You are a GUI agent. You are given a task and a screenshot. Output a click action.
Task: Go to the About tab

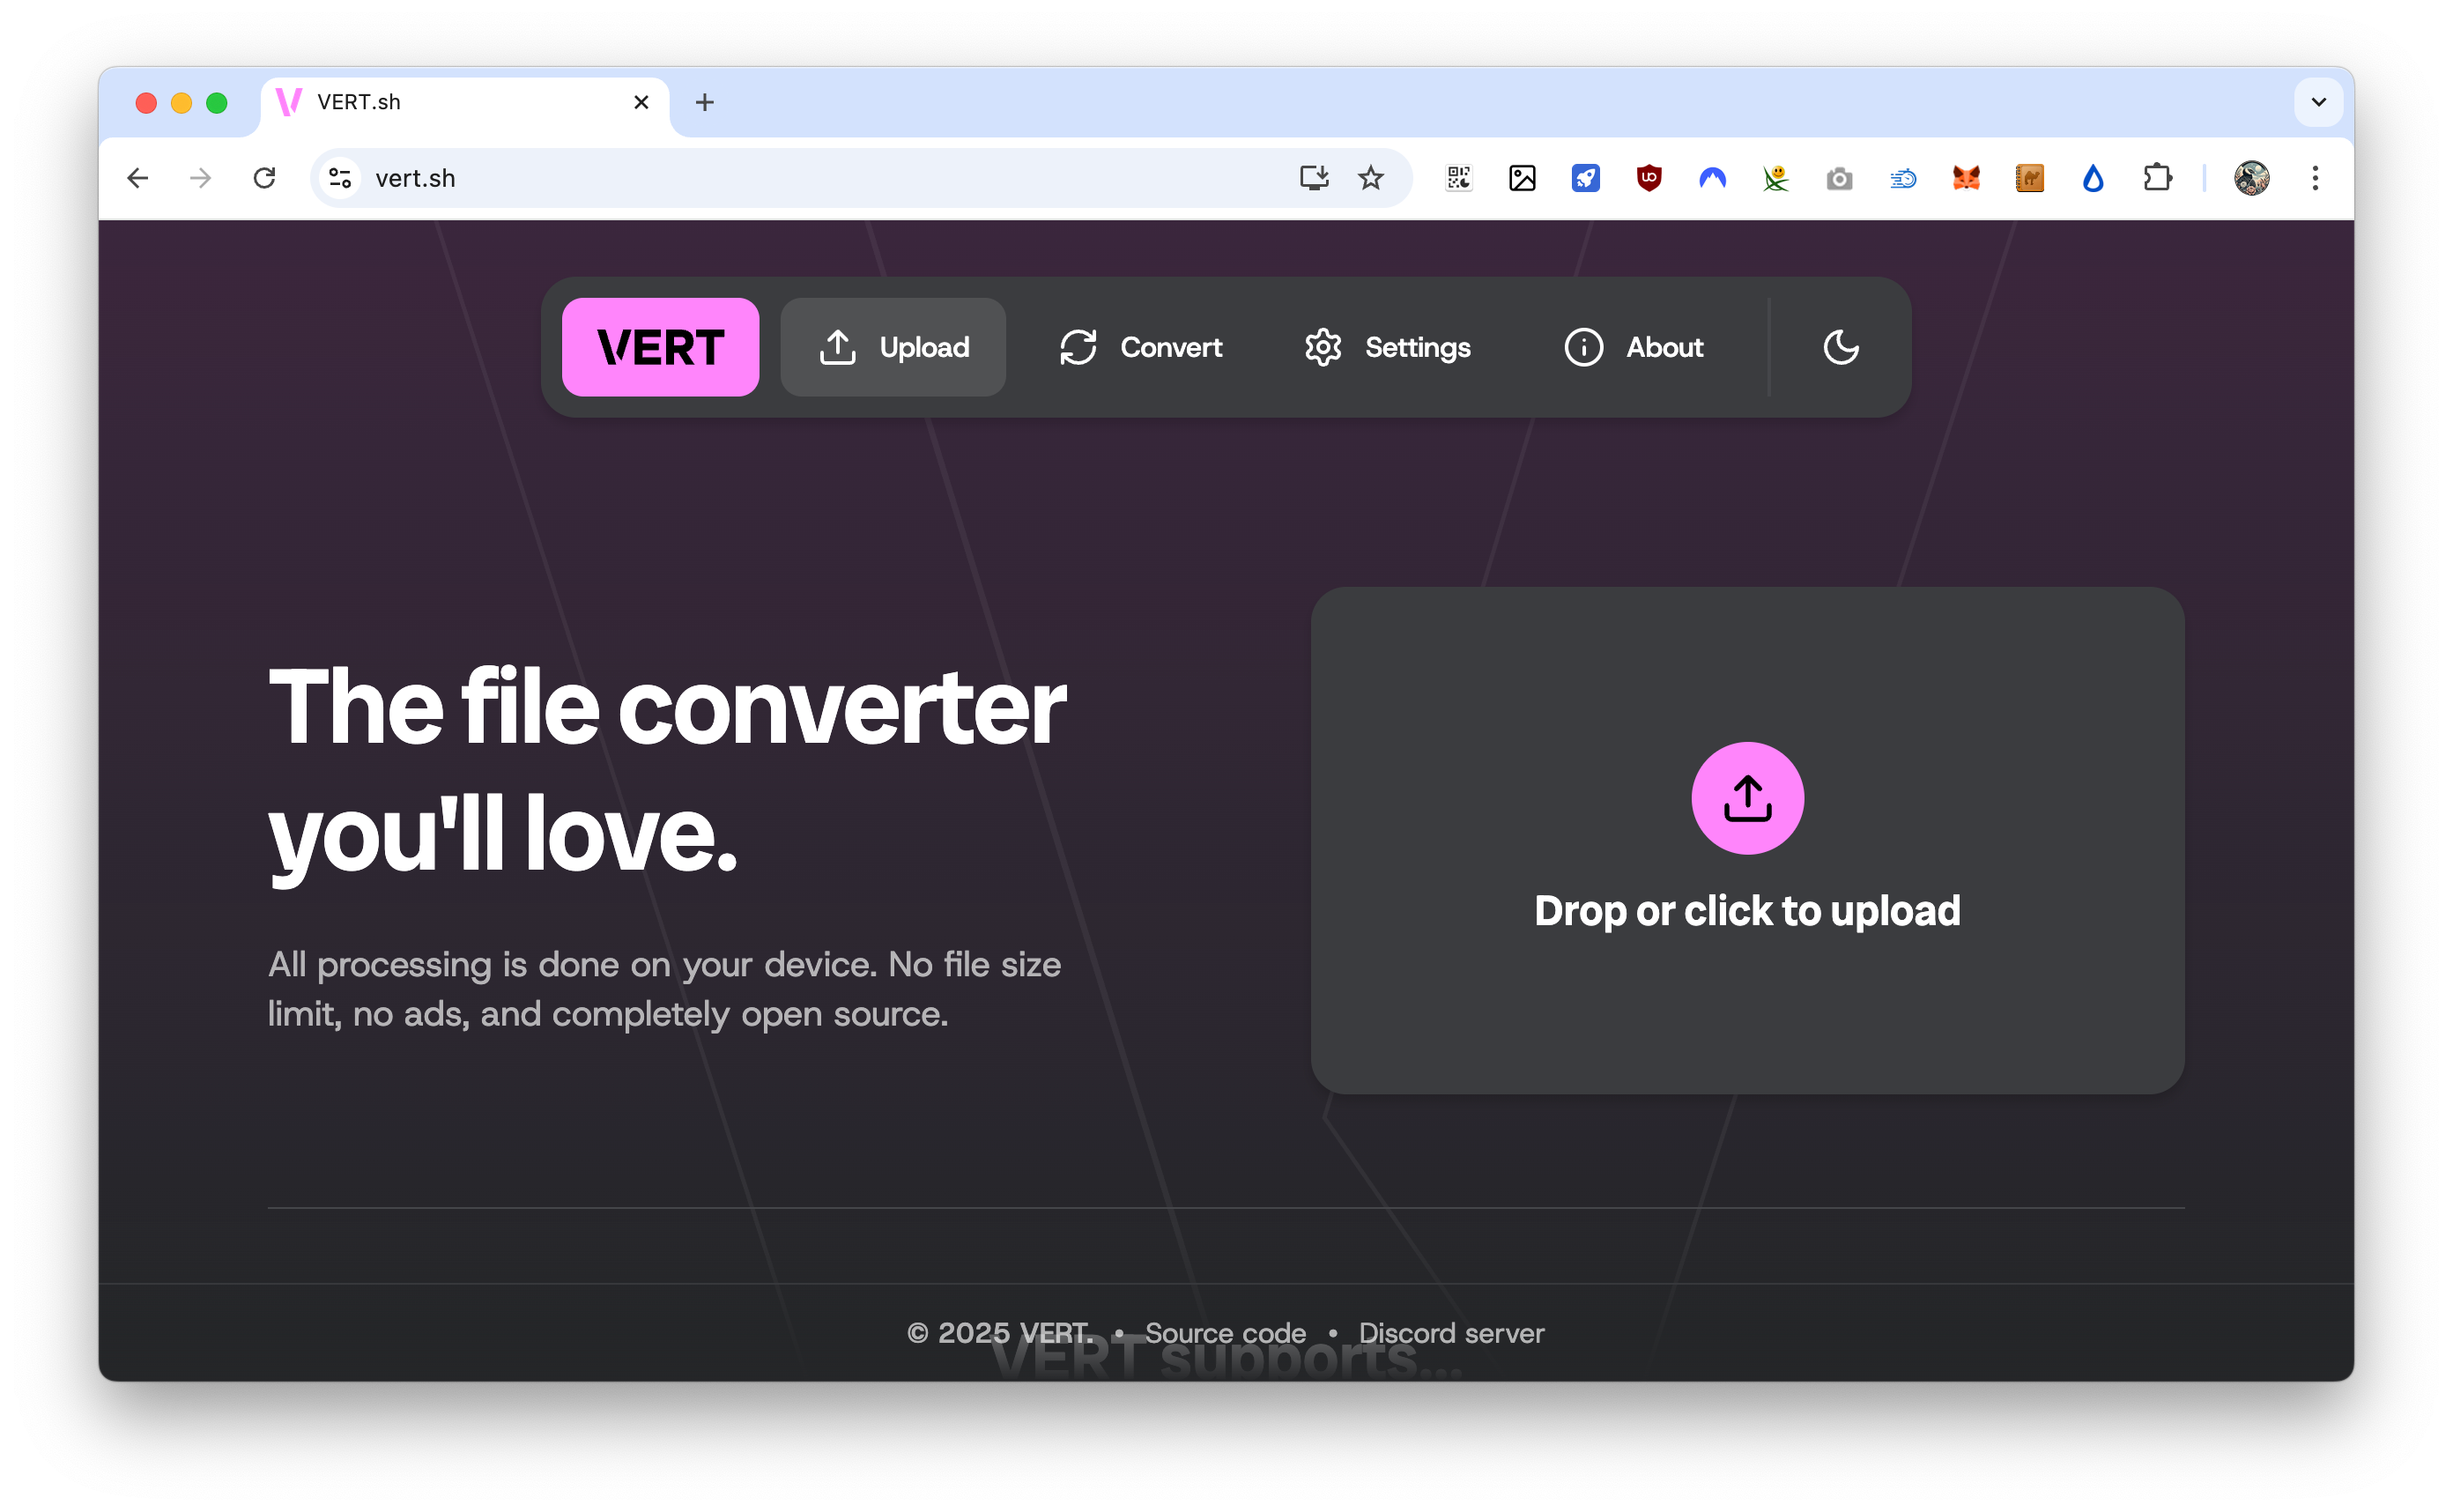point(1634,347)
